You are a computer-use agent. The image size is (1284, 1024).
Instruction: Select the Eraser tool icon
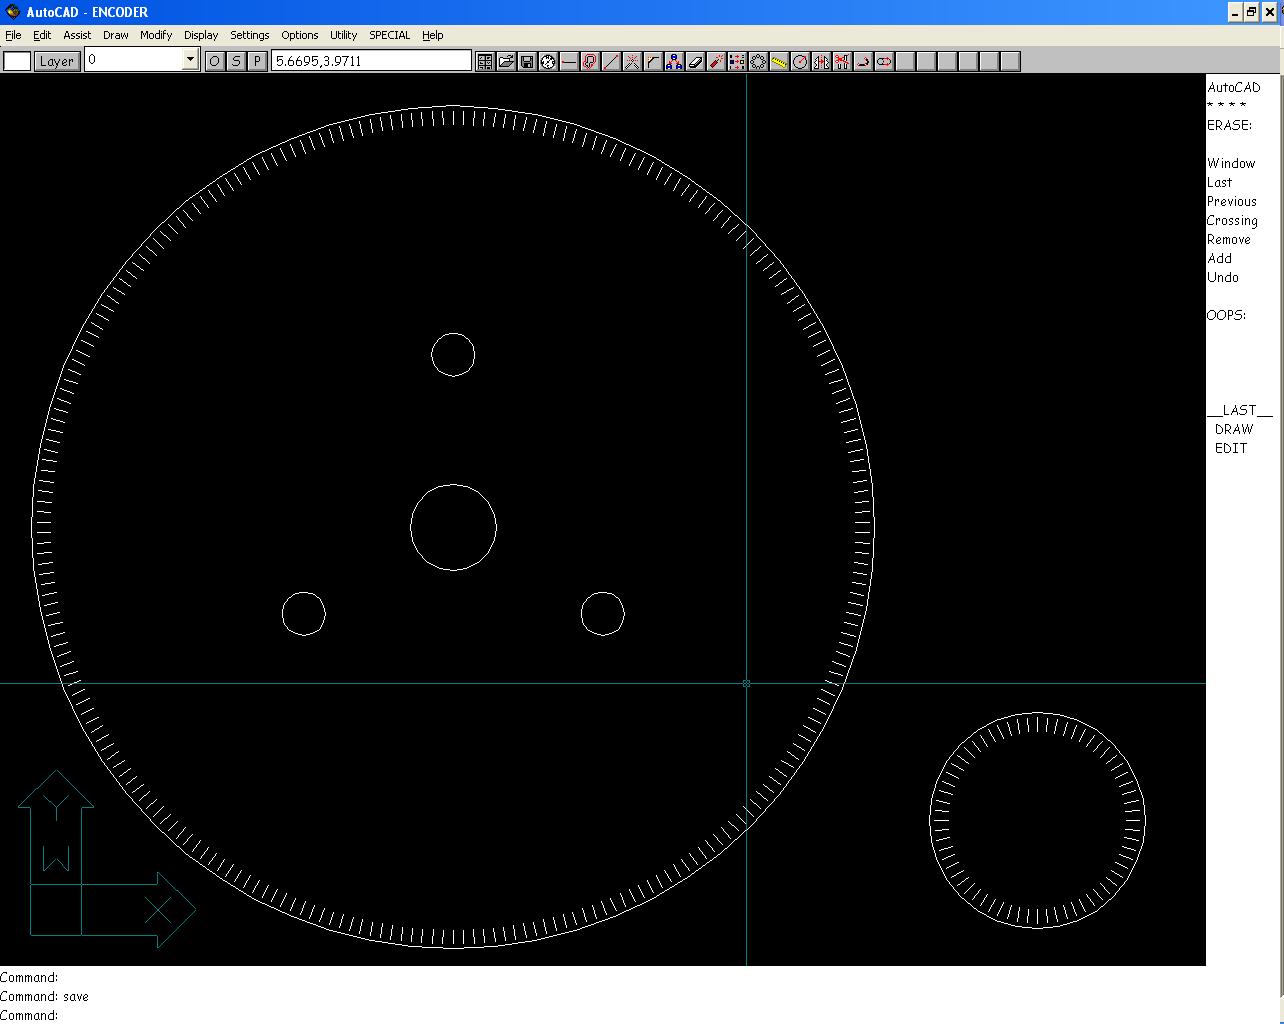pos(695,61)
